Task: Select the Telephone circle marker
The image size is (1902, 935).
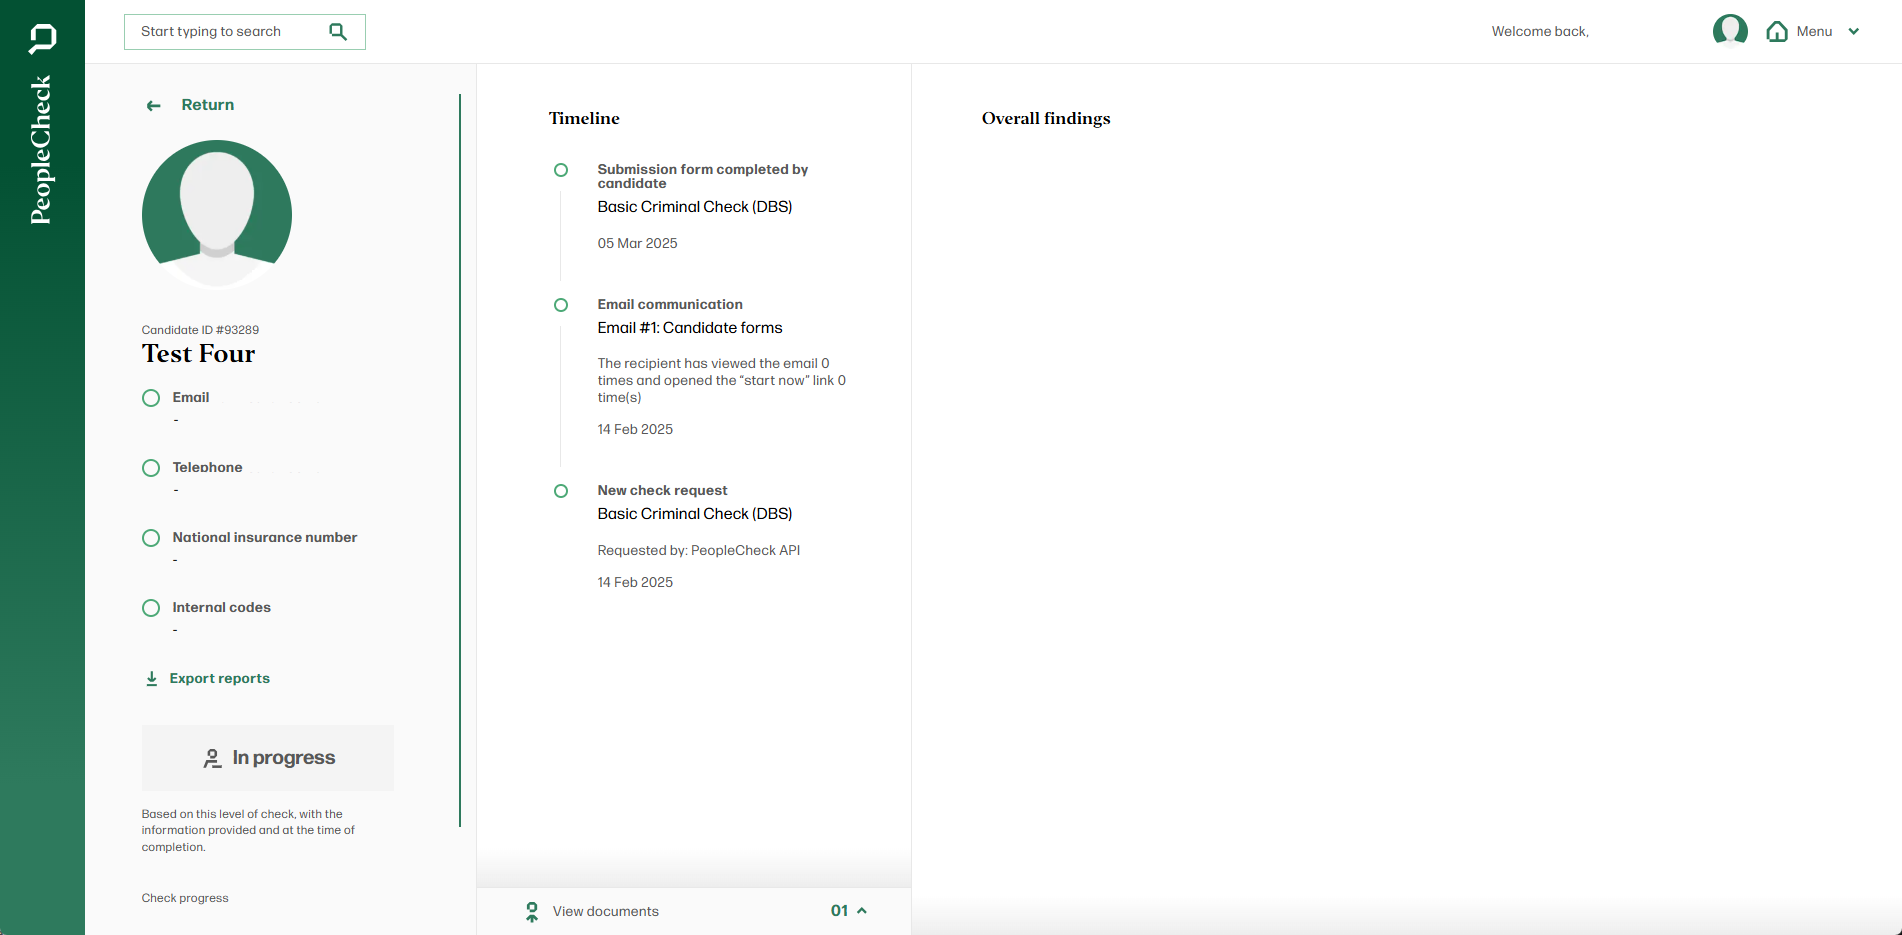Action: click(x=151, y=468)
